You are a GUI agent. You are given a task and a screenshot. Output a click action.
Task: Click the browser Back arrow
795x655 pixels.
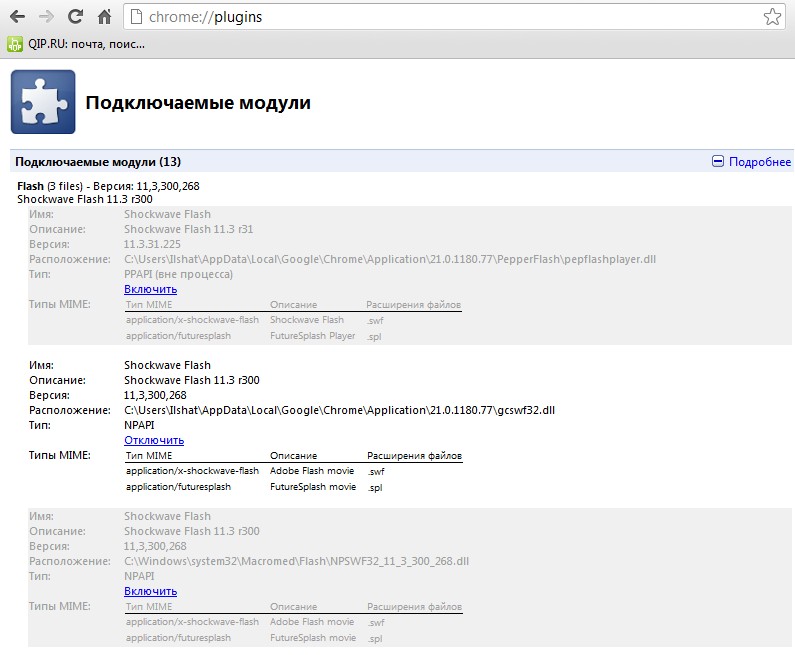tap(17, 17)
